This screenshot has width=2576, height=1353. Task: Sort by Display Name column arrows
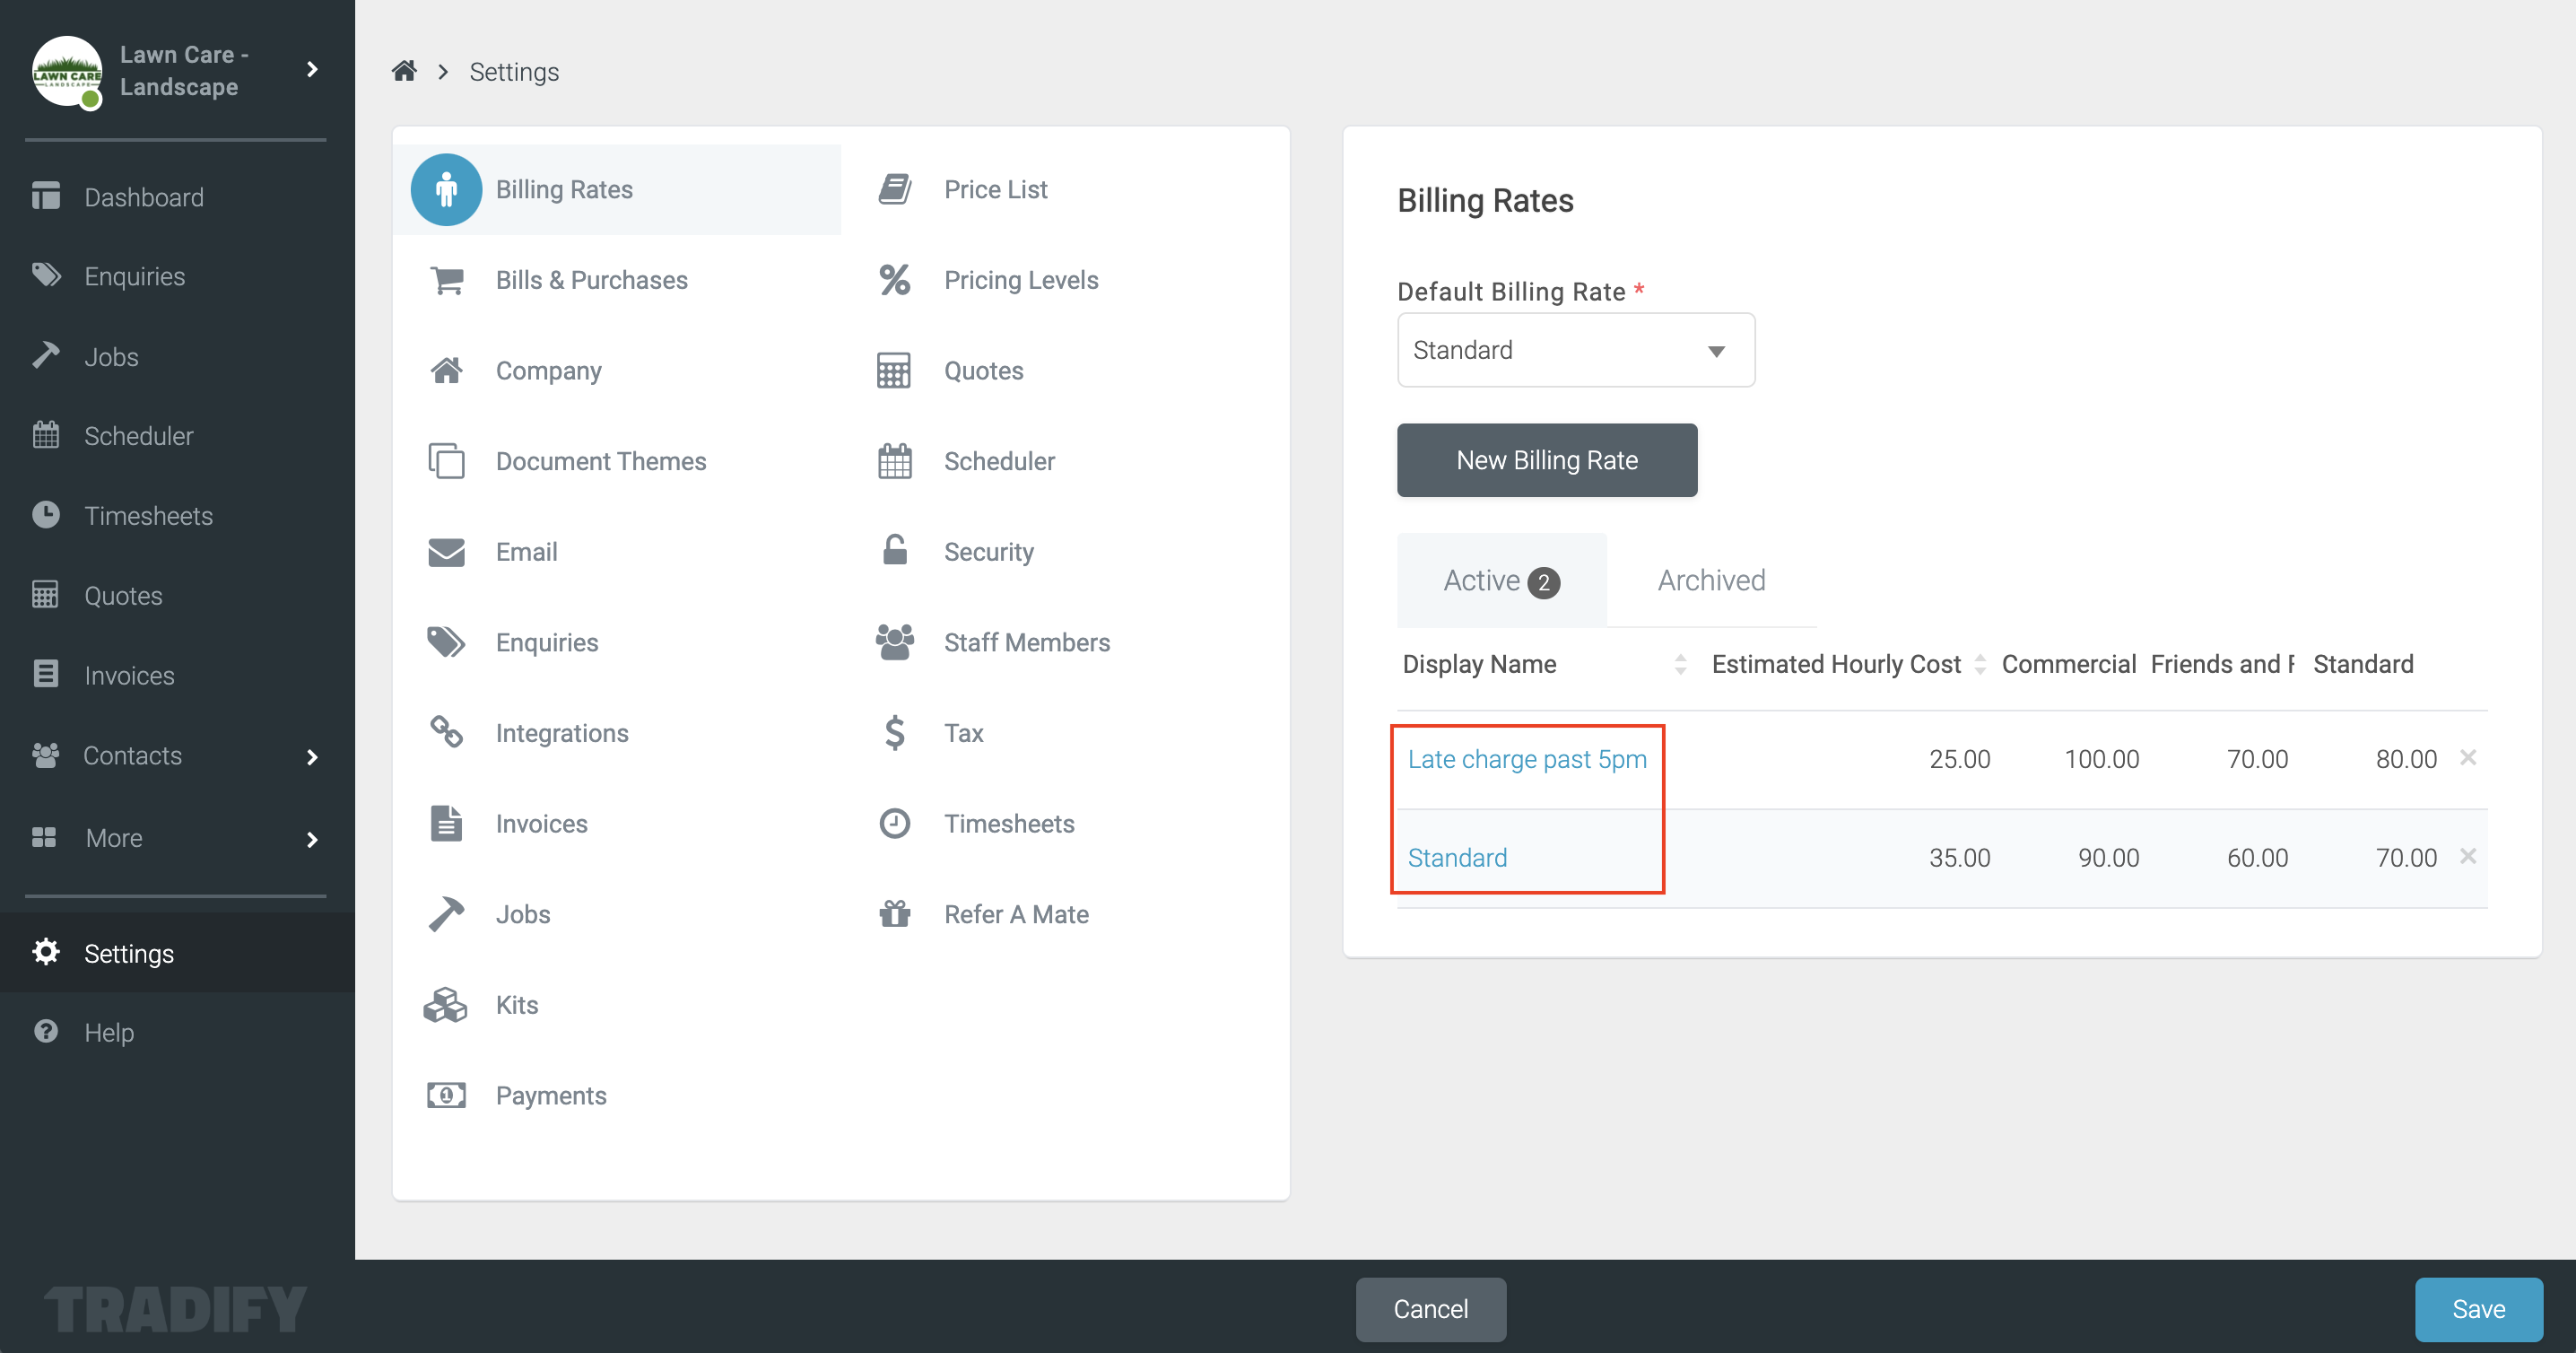1681,664
